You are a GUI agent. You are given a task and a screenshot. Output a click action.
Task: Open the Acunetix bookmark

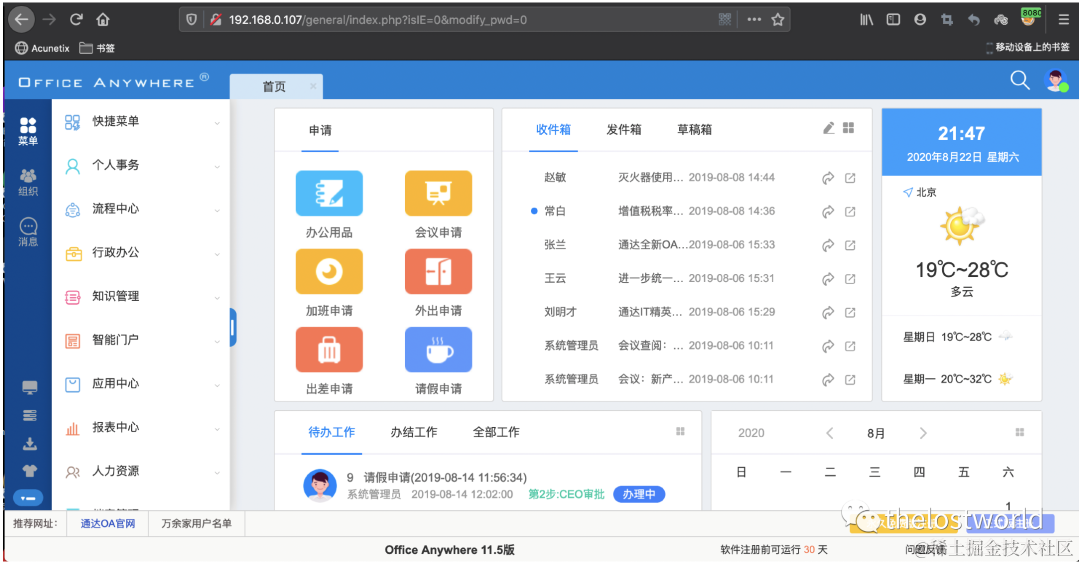43,48
